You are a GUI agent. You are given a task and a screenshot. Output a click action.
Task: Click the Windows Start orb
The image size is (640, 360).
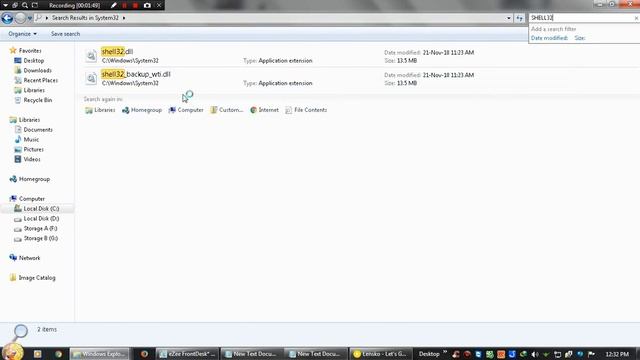(12, 352)
